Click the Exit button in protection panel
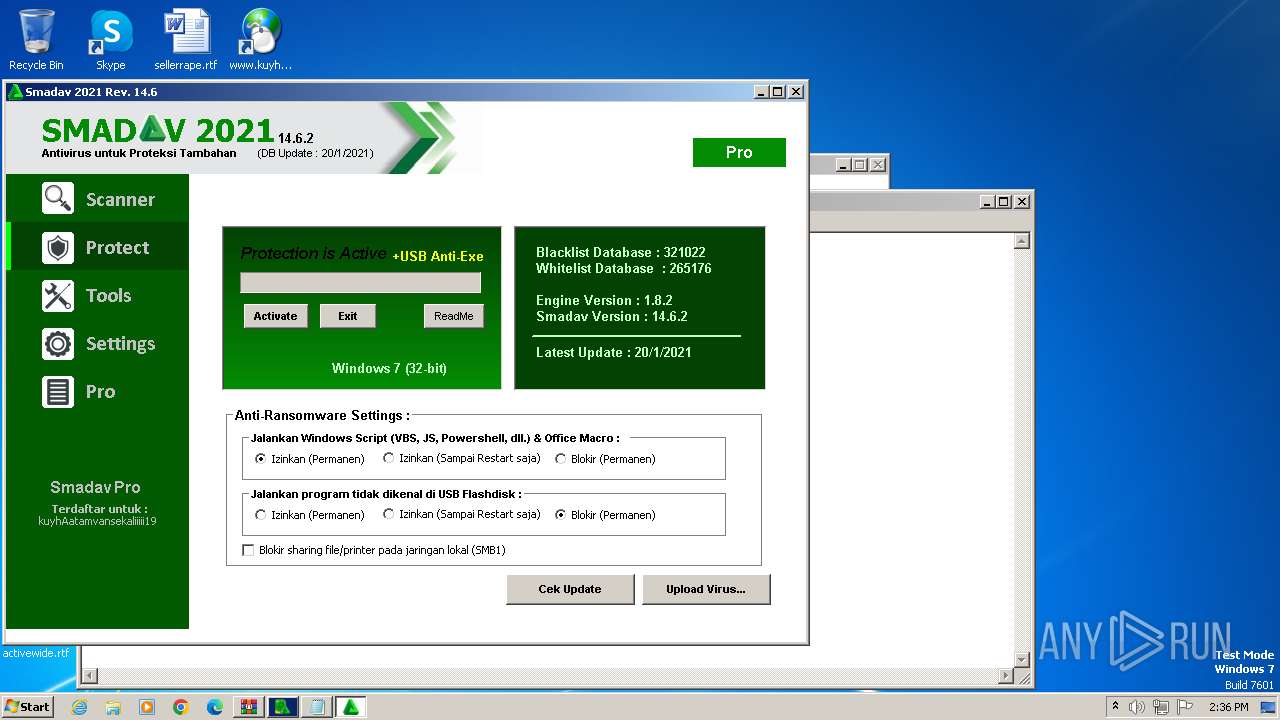Screen dimensions: 1280x720 tap(347, 316)
